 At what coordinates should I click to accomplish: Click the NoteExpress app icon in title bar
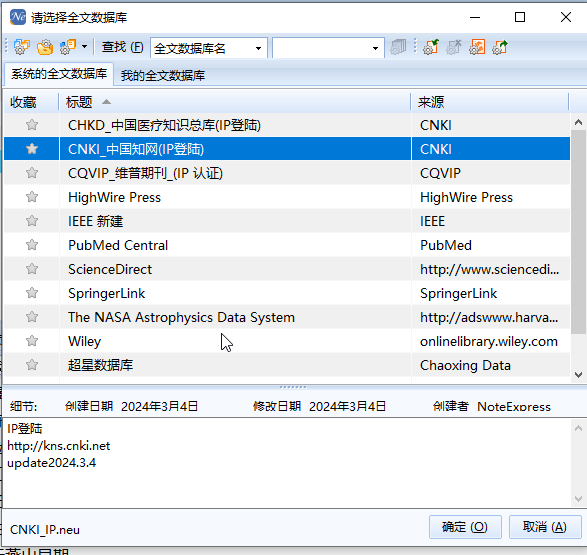coord(18,17)
